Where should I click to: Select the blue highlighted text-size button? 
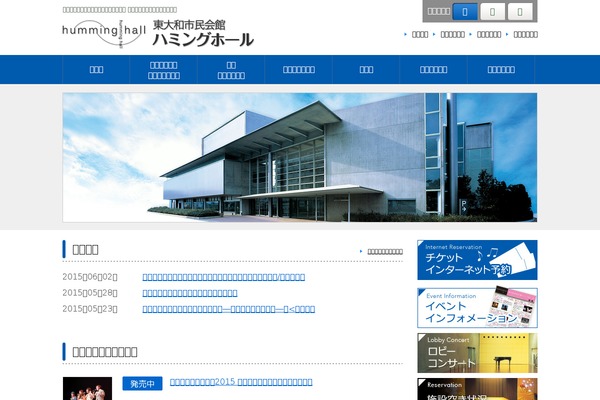pos(465,12)
